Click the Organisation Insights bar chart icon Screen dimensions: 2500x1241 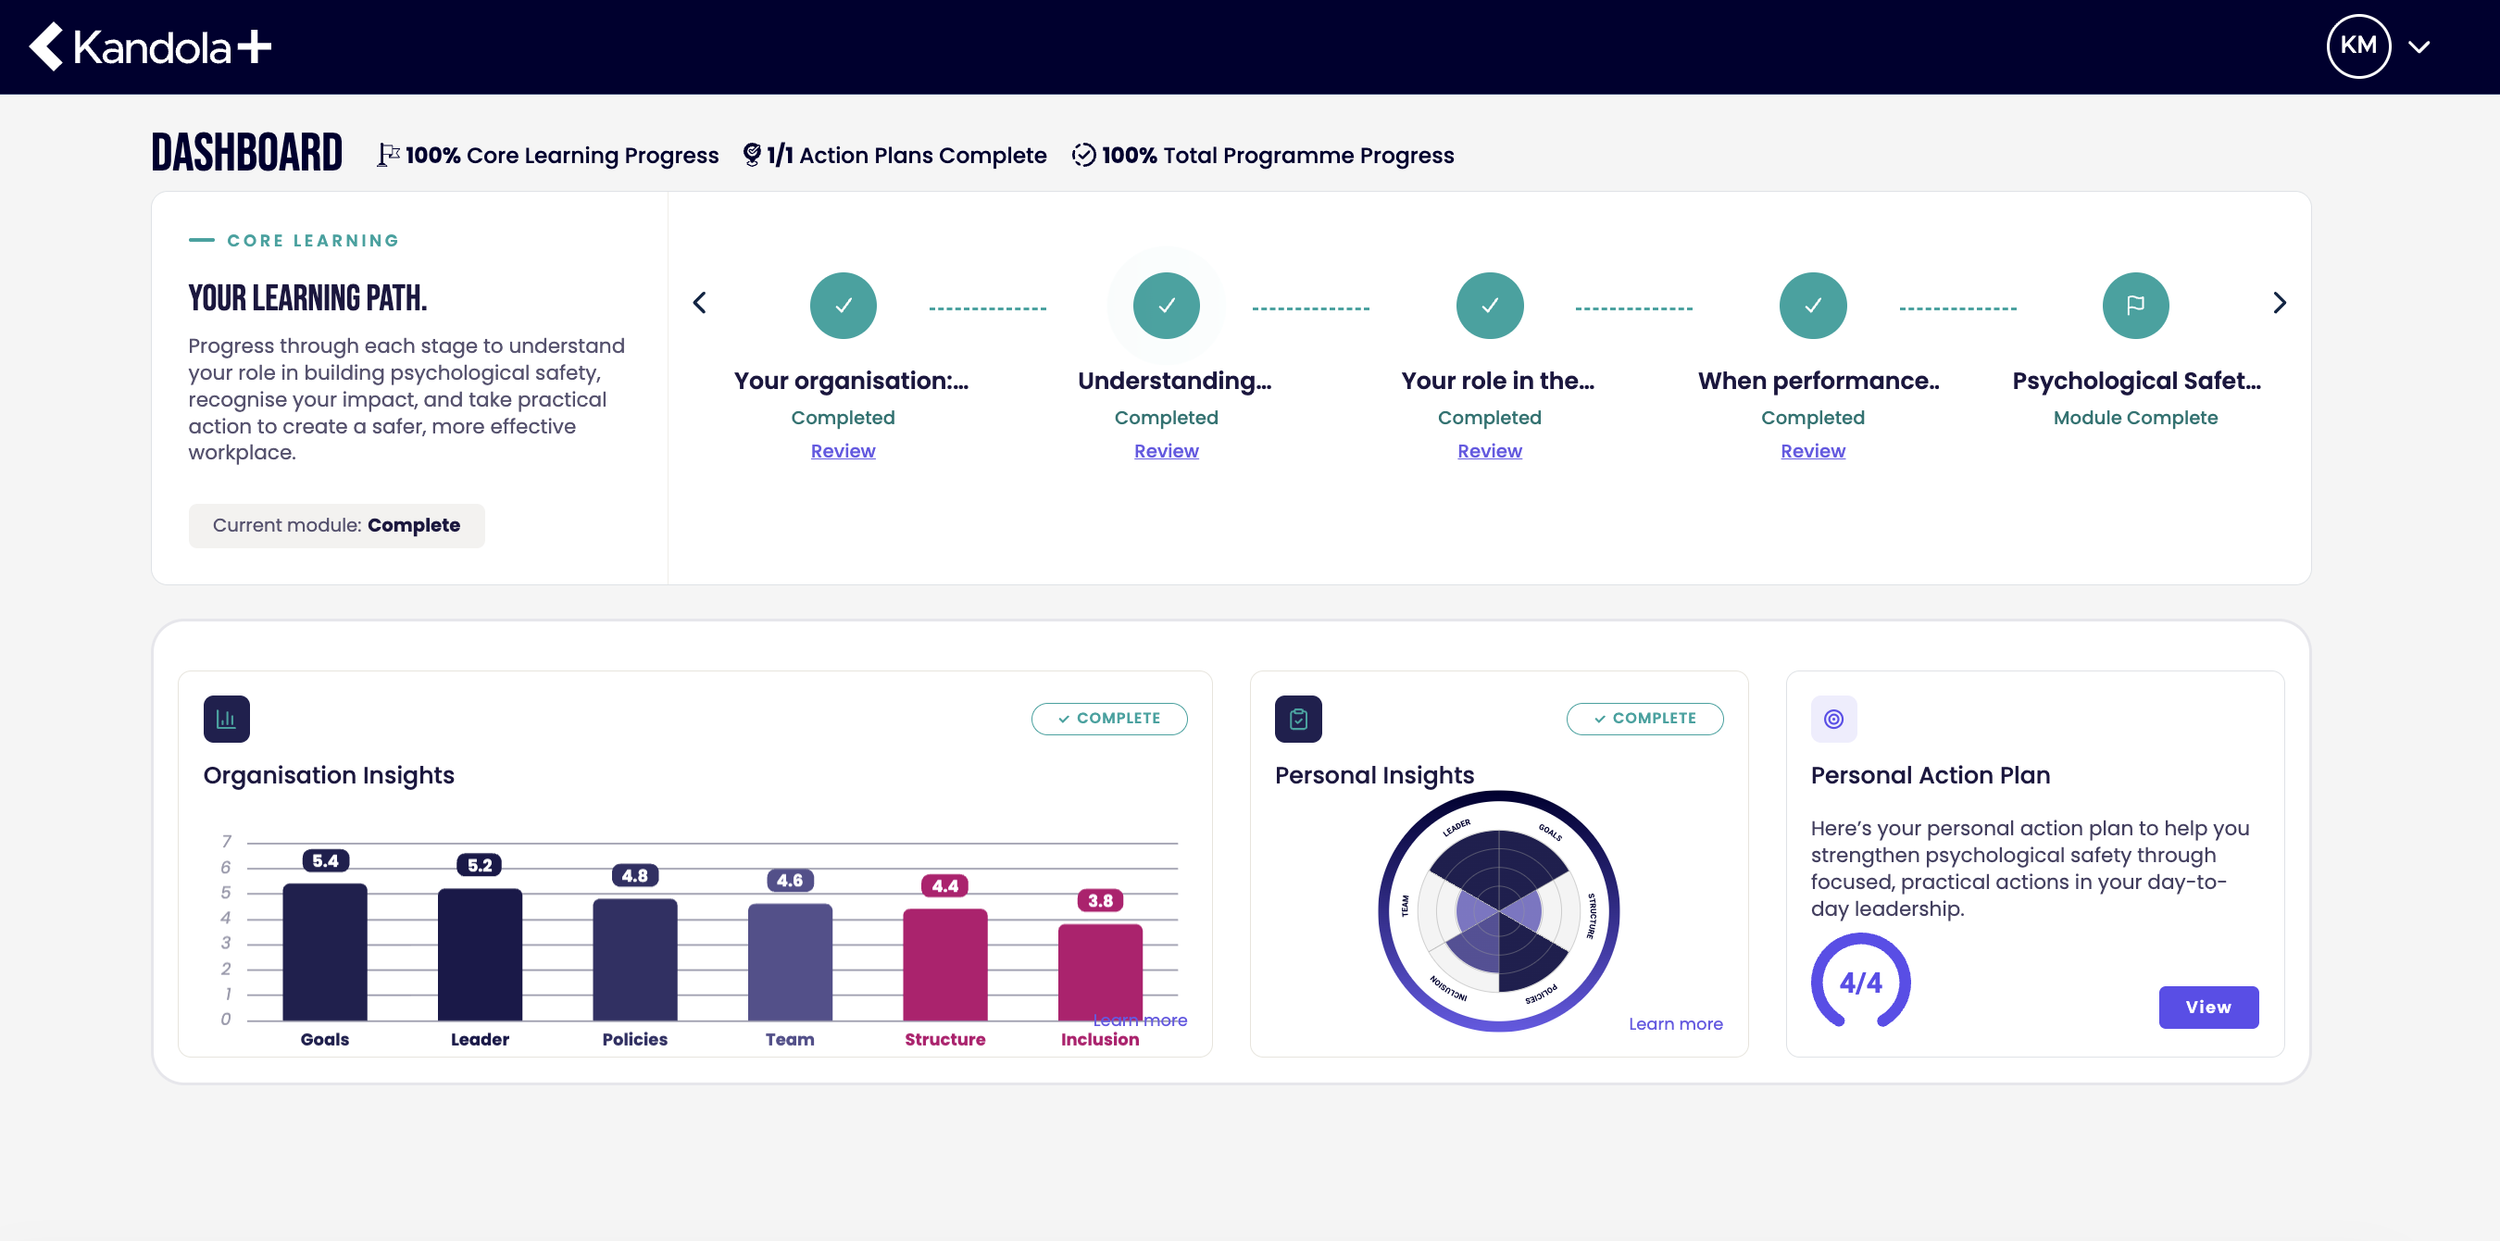pos(226,719)
